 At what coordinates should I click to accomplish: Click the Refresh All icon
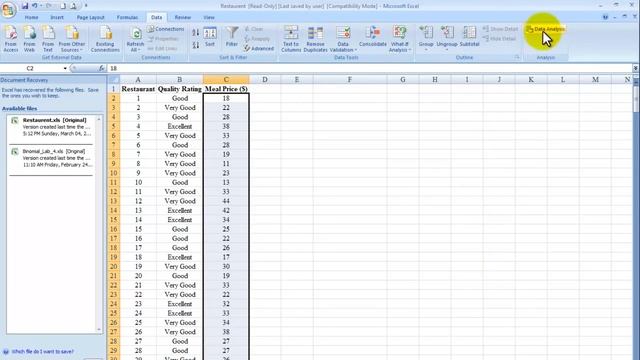(x=136, y=33)
